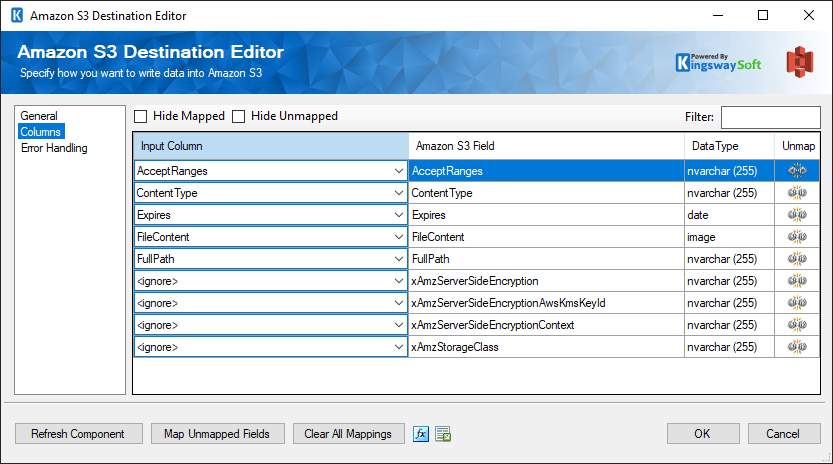Select the ContentType Amazon S3 field cell

pyautogui.click(x=546, y=193)
